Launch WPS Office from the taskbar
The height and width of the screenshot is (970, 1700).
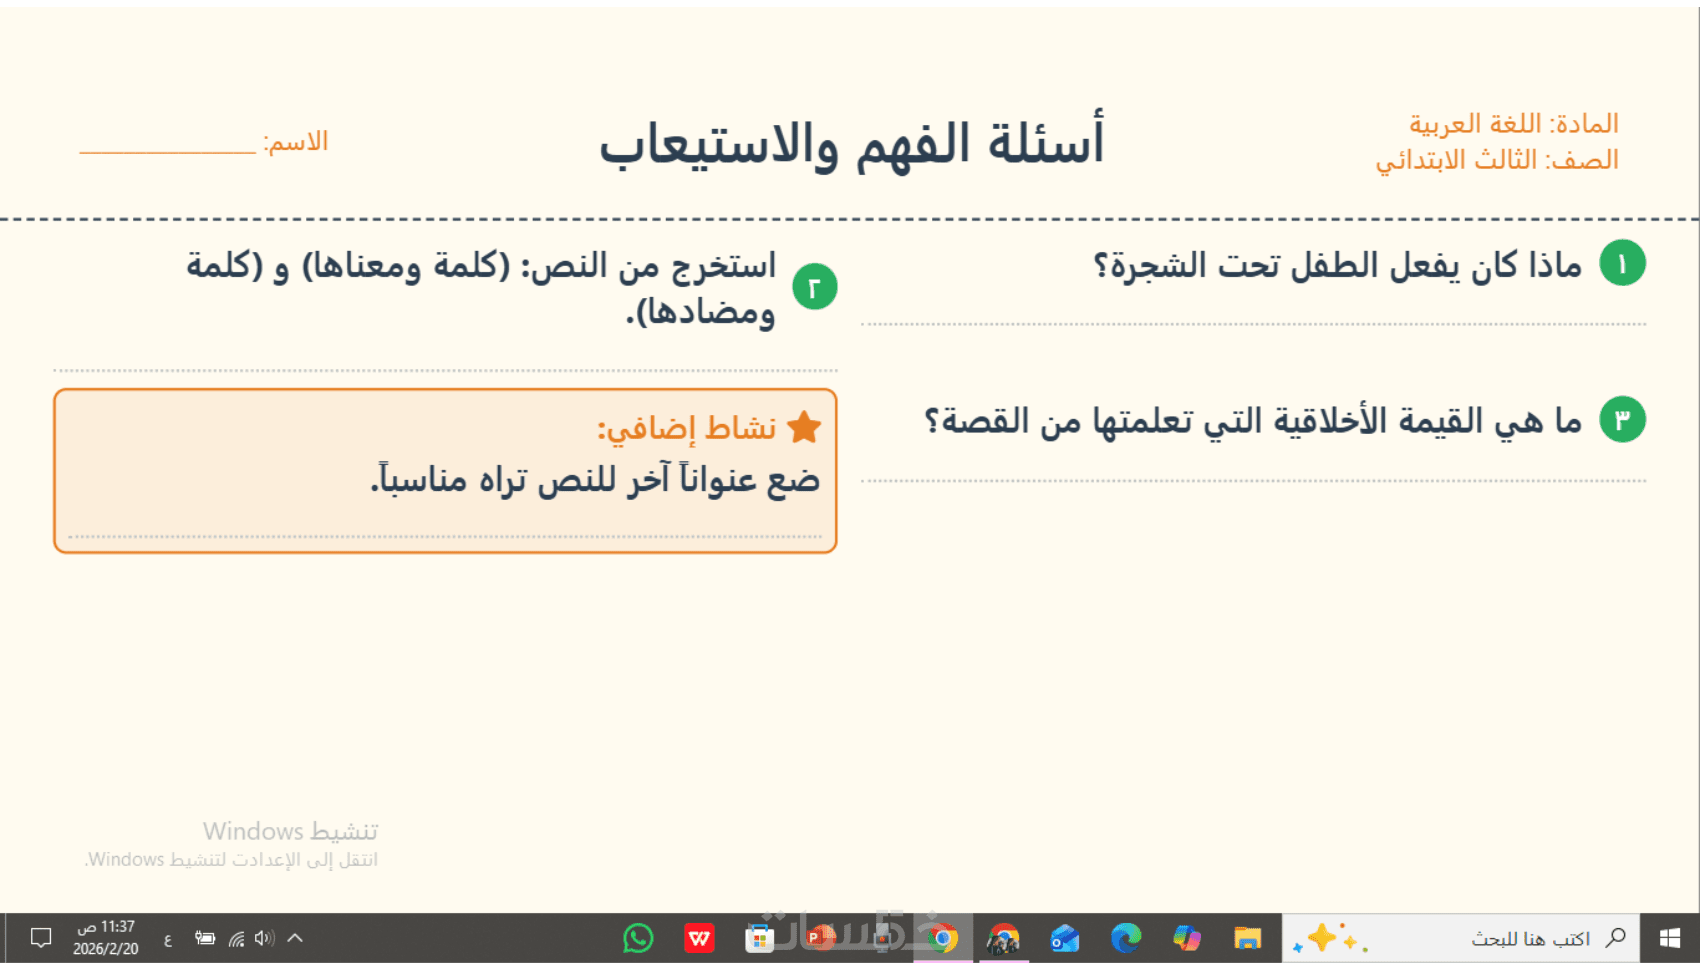[699, 938]
